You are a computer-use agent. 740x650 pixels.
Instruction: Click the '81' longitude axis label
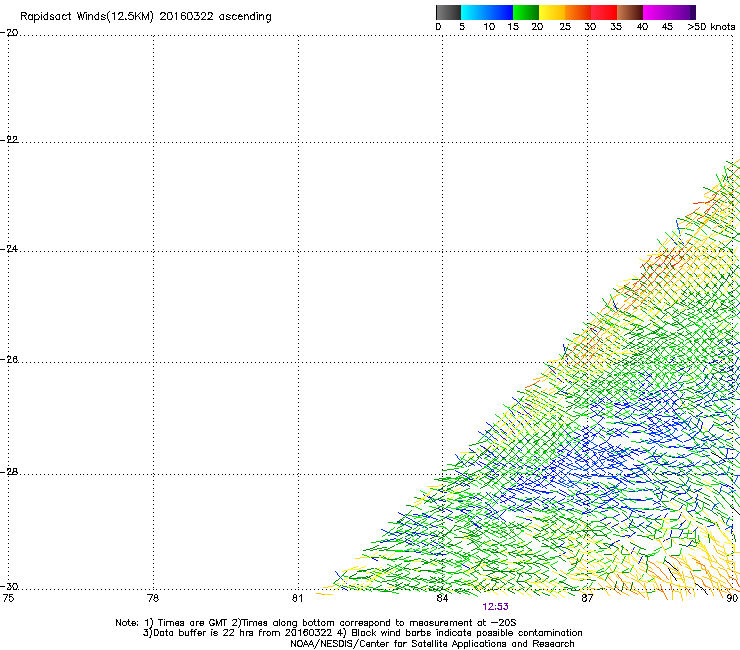coord(297,598)
